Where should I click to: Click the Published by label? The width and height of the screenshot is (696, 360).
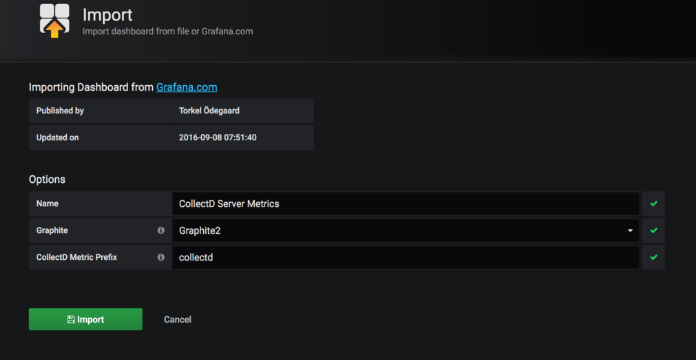click(x=60, y=111)
